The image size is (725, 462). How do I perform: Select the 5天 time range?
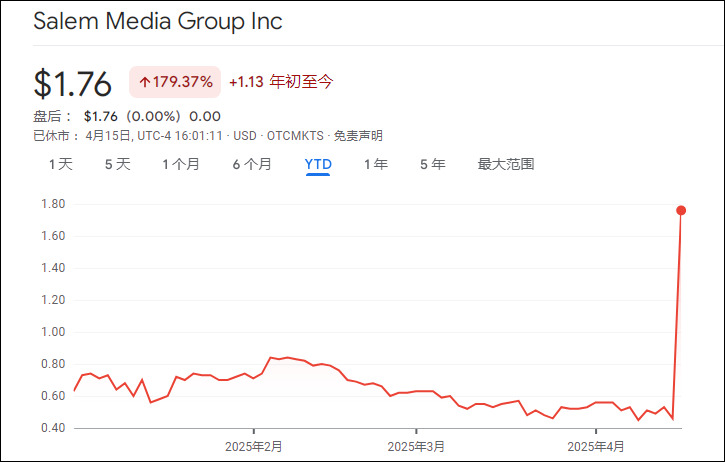pyautogui.click(x=118, y=164)
